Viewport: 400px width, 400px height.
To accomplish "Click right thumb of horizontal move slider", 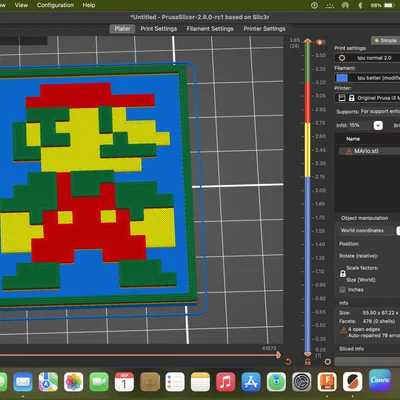I will pos(278,355).
